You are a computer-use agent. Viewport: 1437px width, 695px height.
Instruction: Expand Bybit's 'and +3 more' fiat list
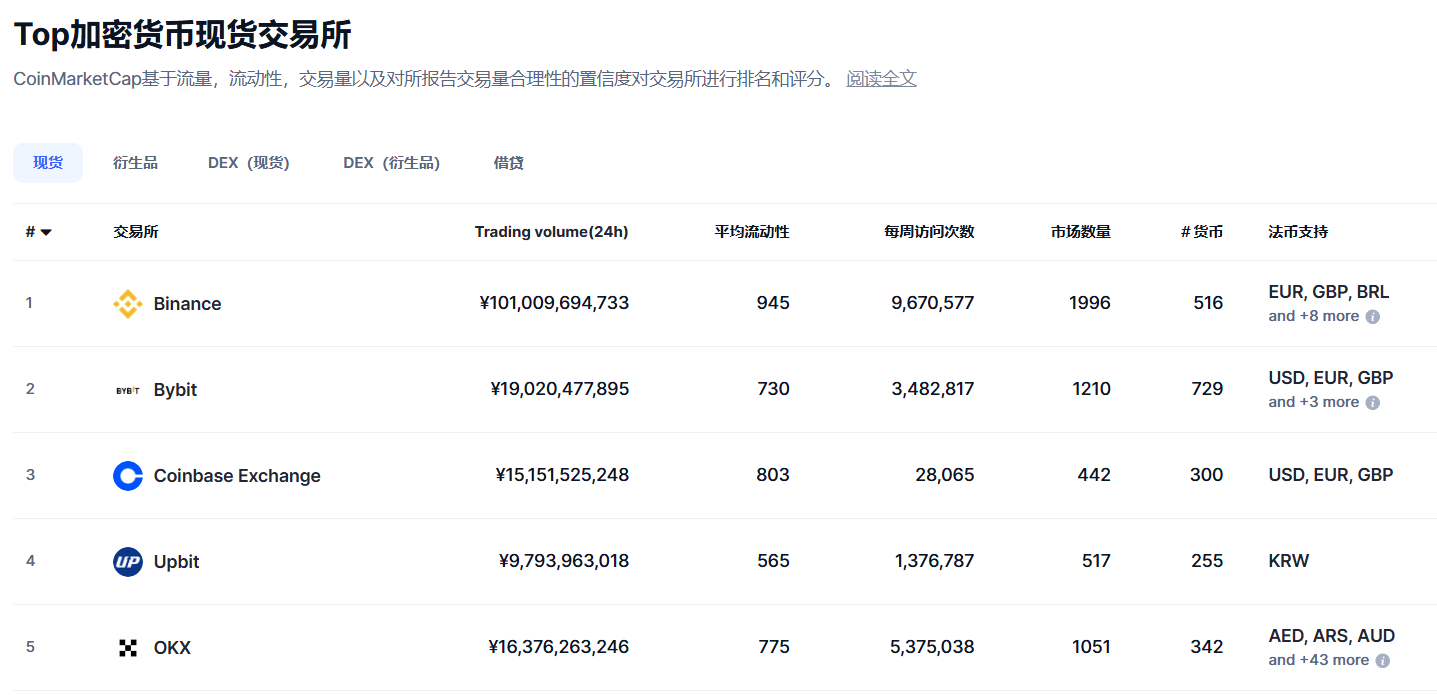[1314, 402]
